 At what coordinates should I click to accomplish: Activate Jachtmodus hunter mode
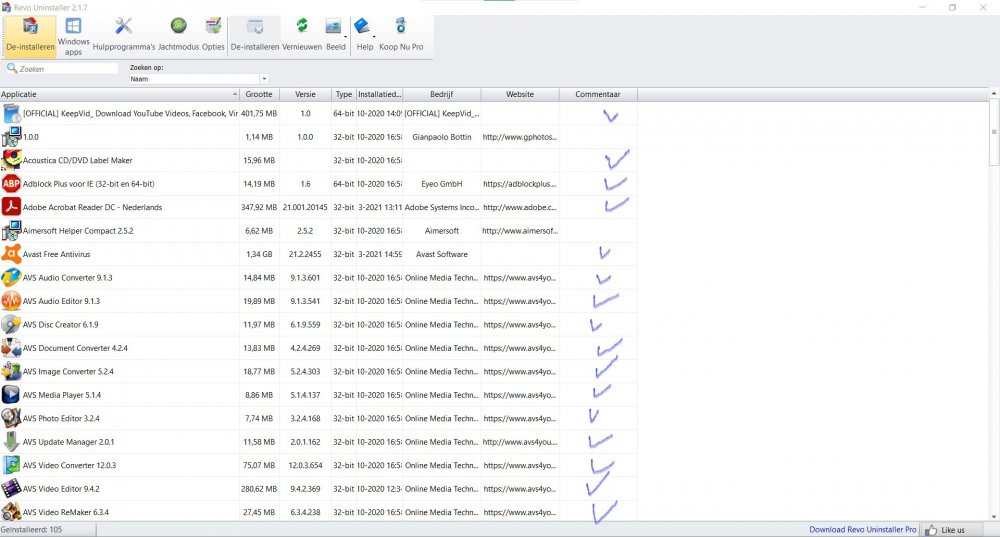(x=178, y=34)
